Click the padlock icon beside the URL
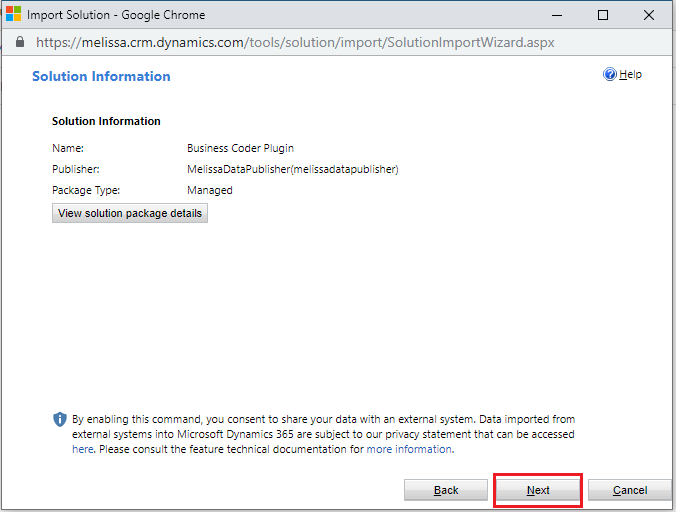The width and height of the screenshot is (676, 512). pos(20,43)
